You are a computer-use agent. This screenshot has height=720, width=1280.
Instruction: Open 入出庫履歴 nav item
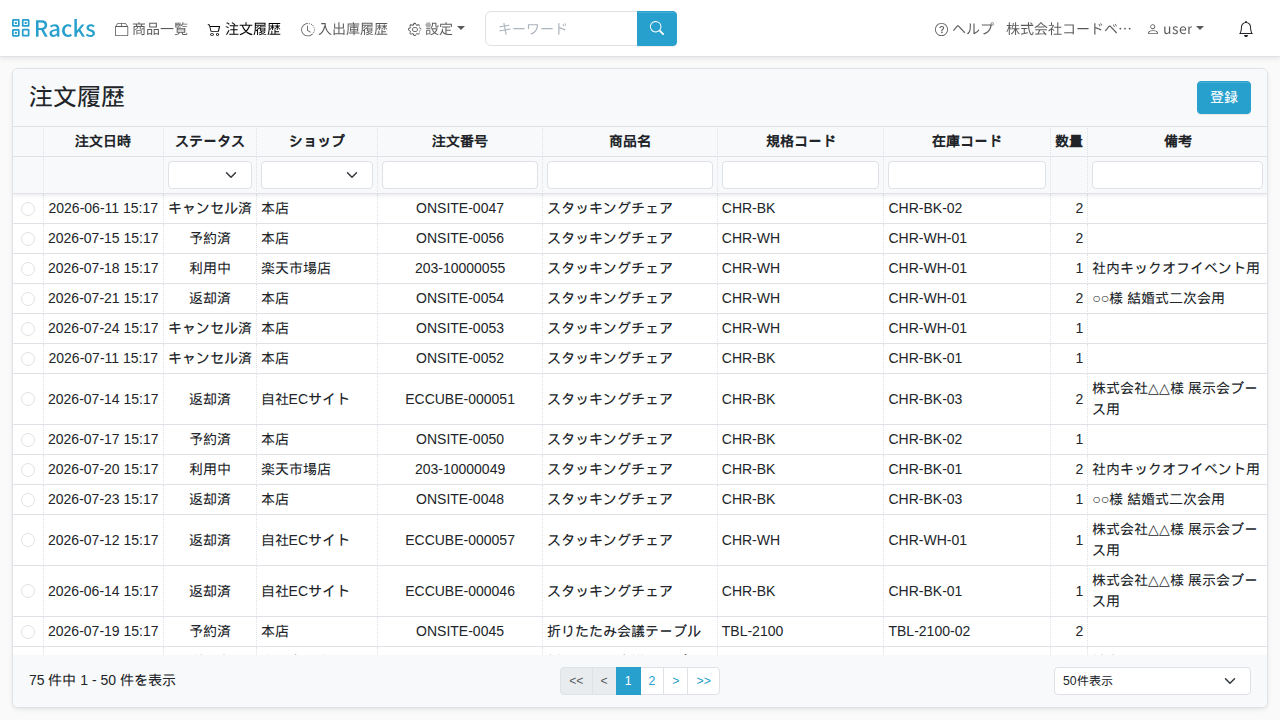tap(344, 29)
